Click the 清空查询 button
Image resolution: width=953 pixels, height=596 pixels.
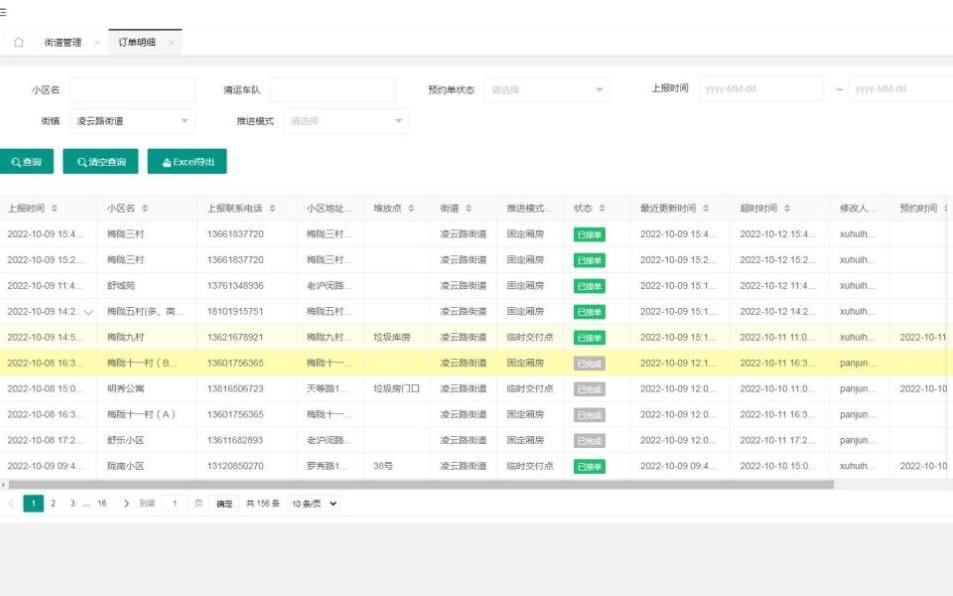tap(100, 162)
